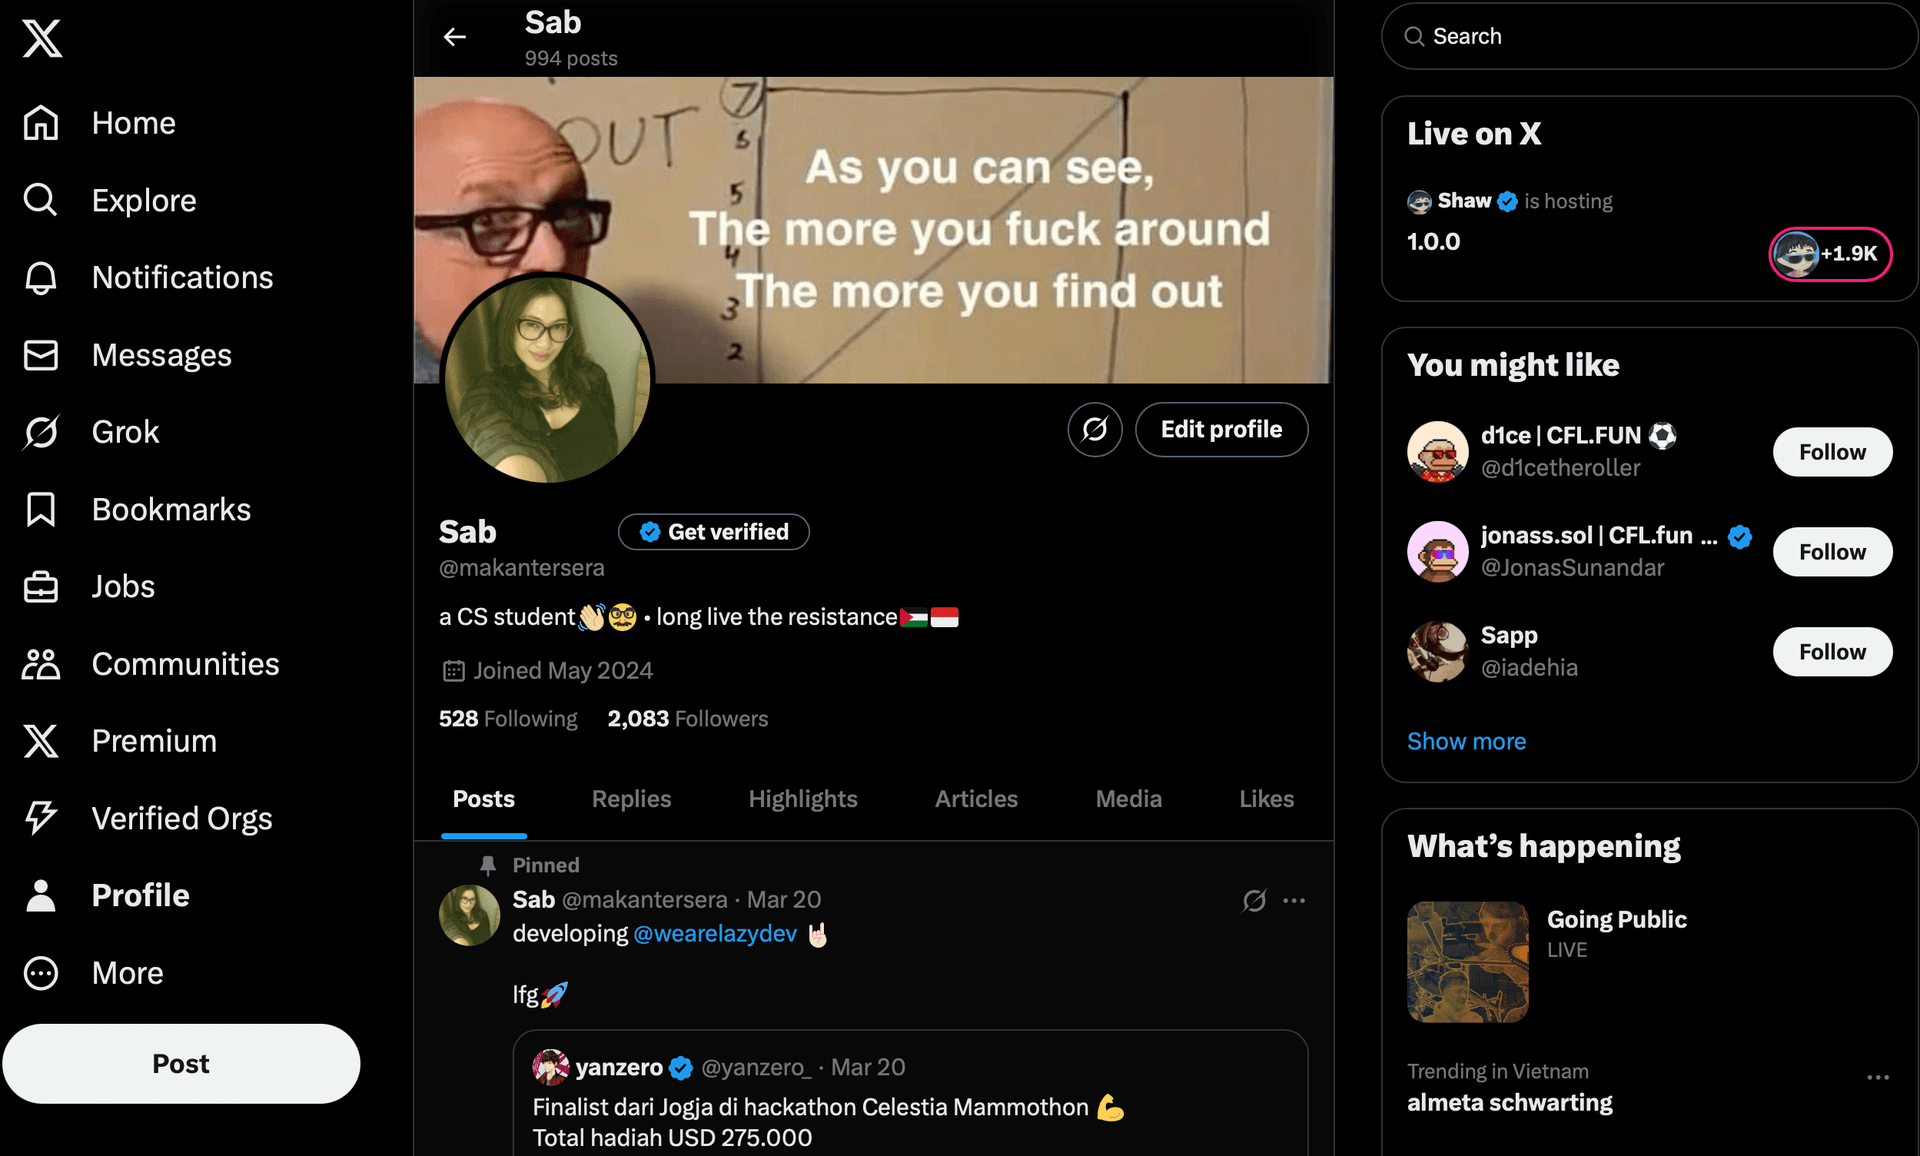The height and width of the screenshot is (1156, 1920).
Task: Click the Edit profile button
Action: [x=1221, y=430]
